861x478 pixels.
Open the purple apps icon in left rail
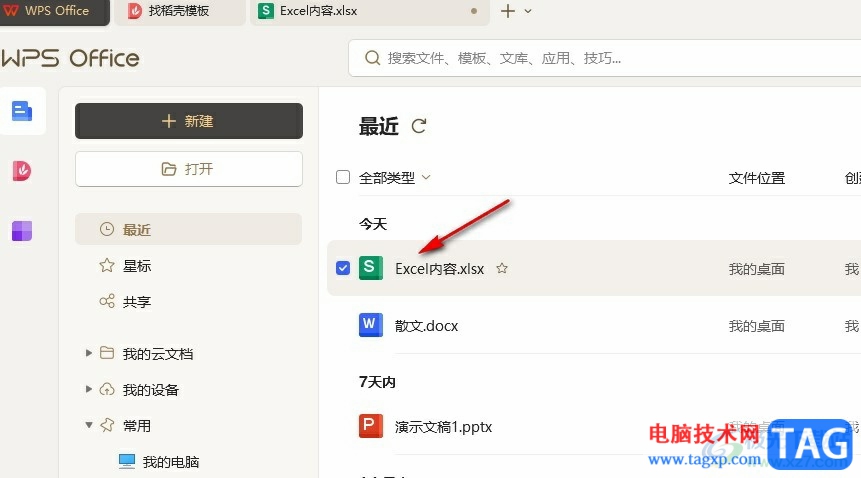[x=22, y=230]
